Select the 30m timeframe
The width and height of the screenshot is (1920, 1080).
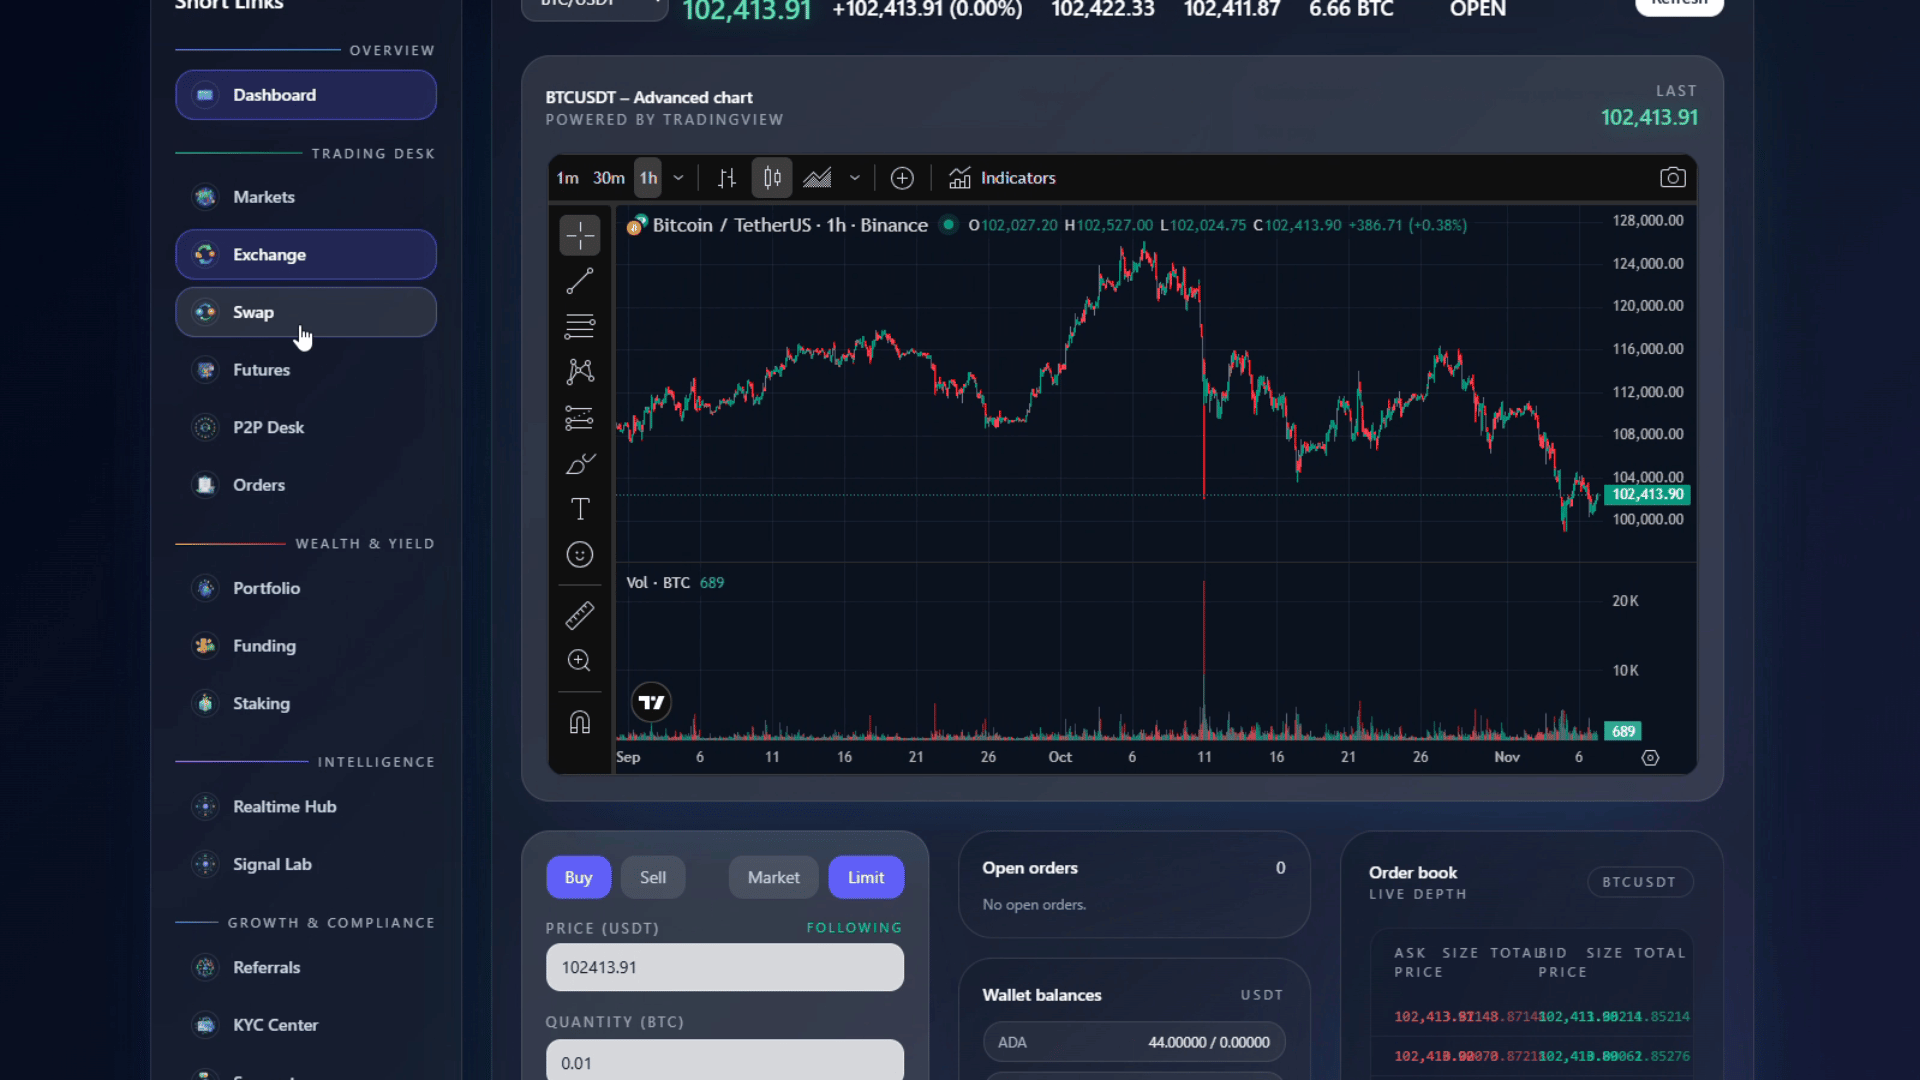tap(607, 177)
